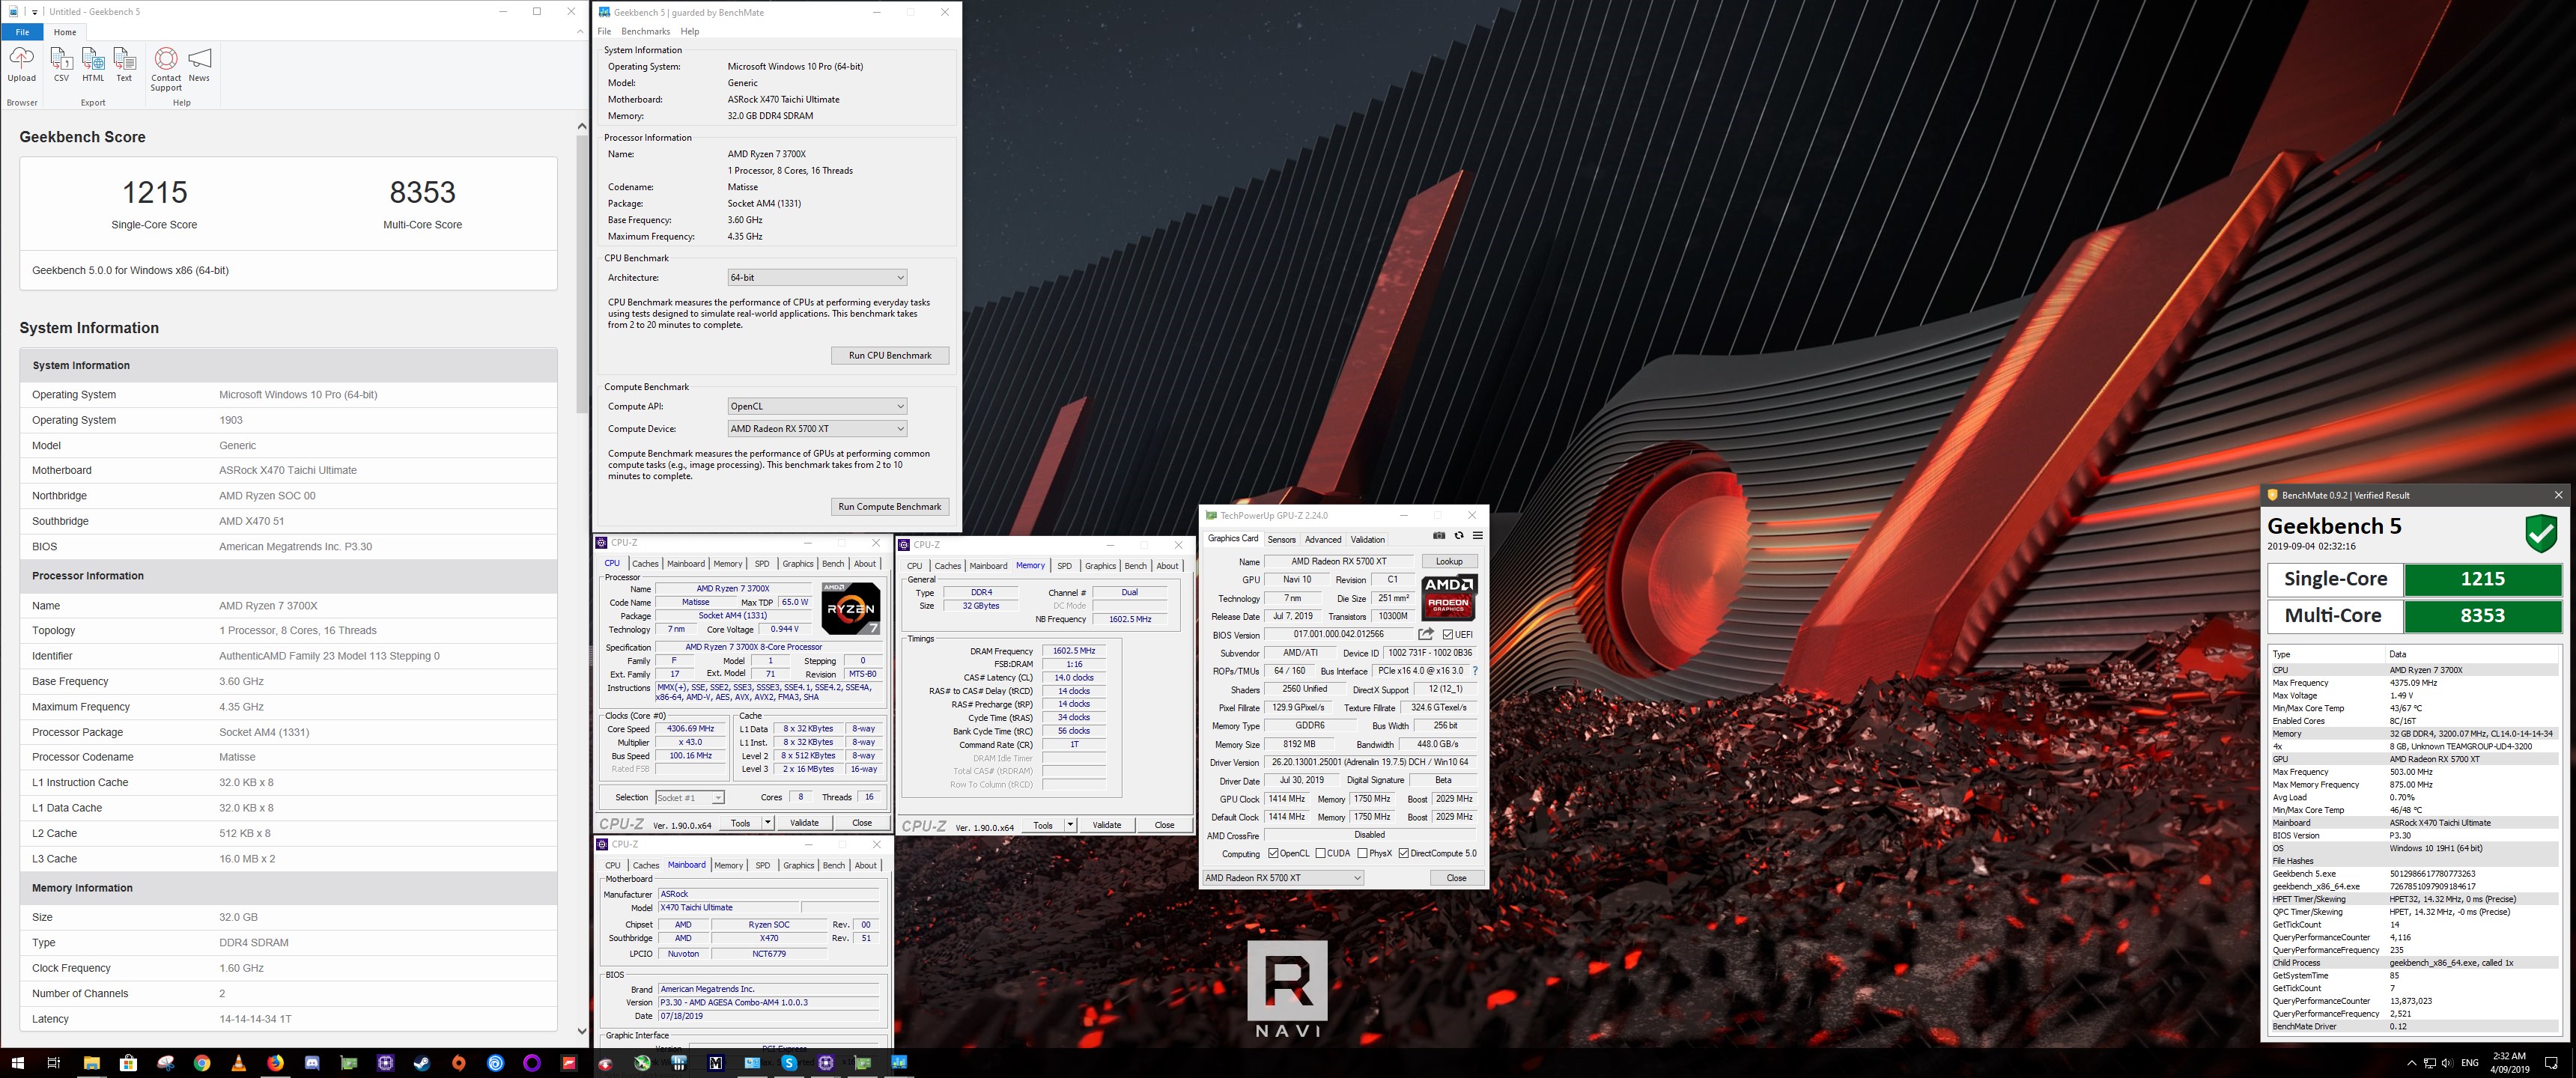Click the scroll-down arrow in Geekbench results

point(582,1031)
